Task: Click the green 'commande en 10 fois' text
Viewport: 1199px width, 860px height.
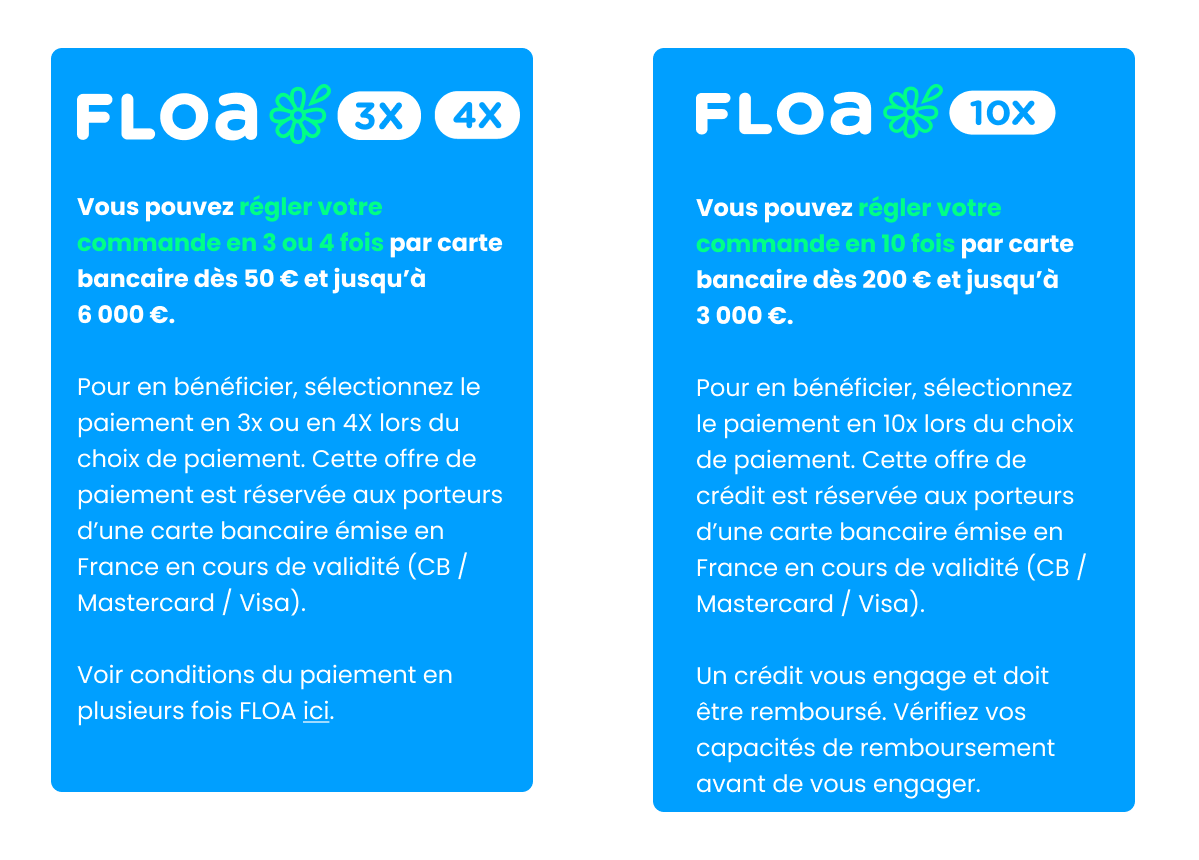Action: [825, 244]
